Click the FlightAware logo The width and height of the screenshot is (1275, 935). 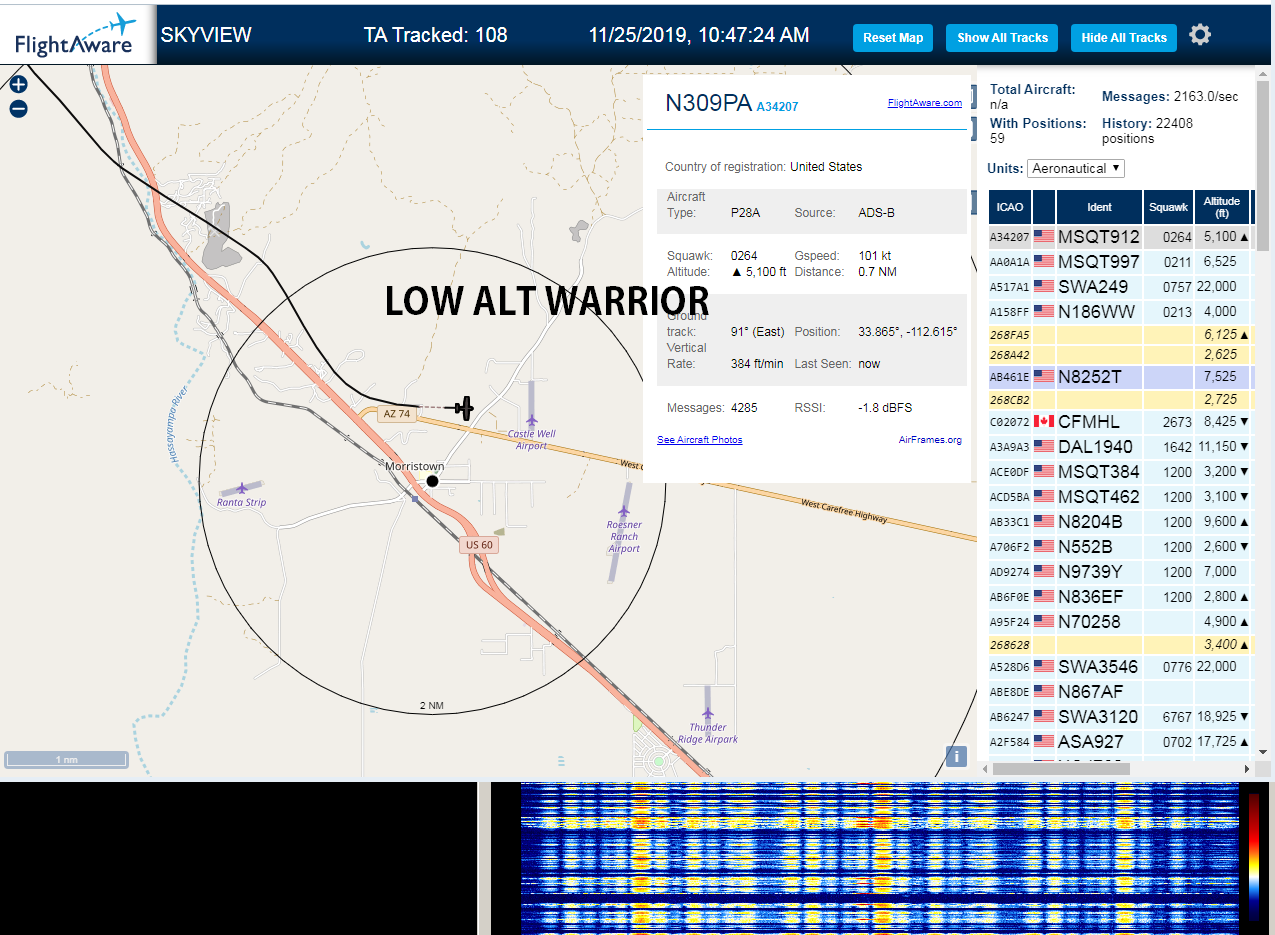[x=77, y=34]
